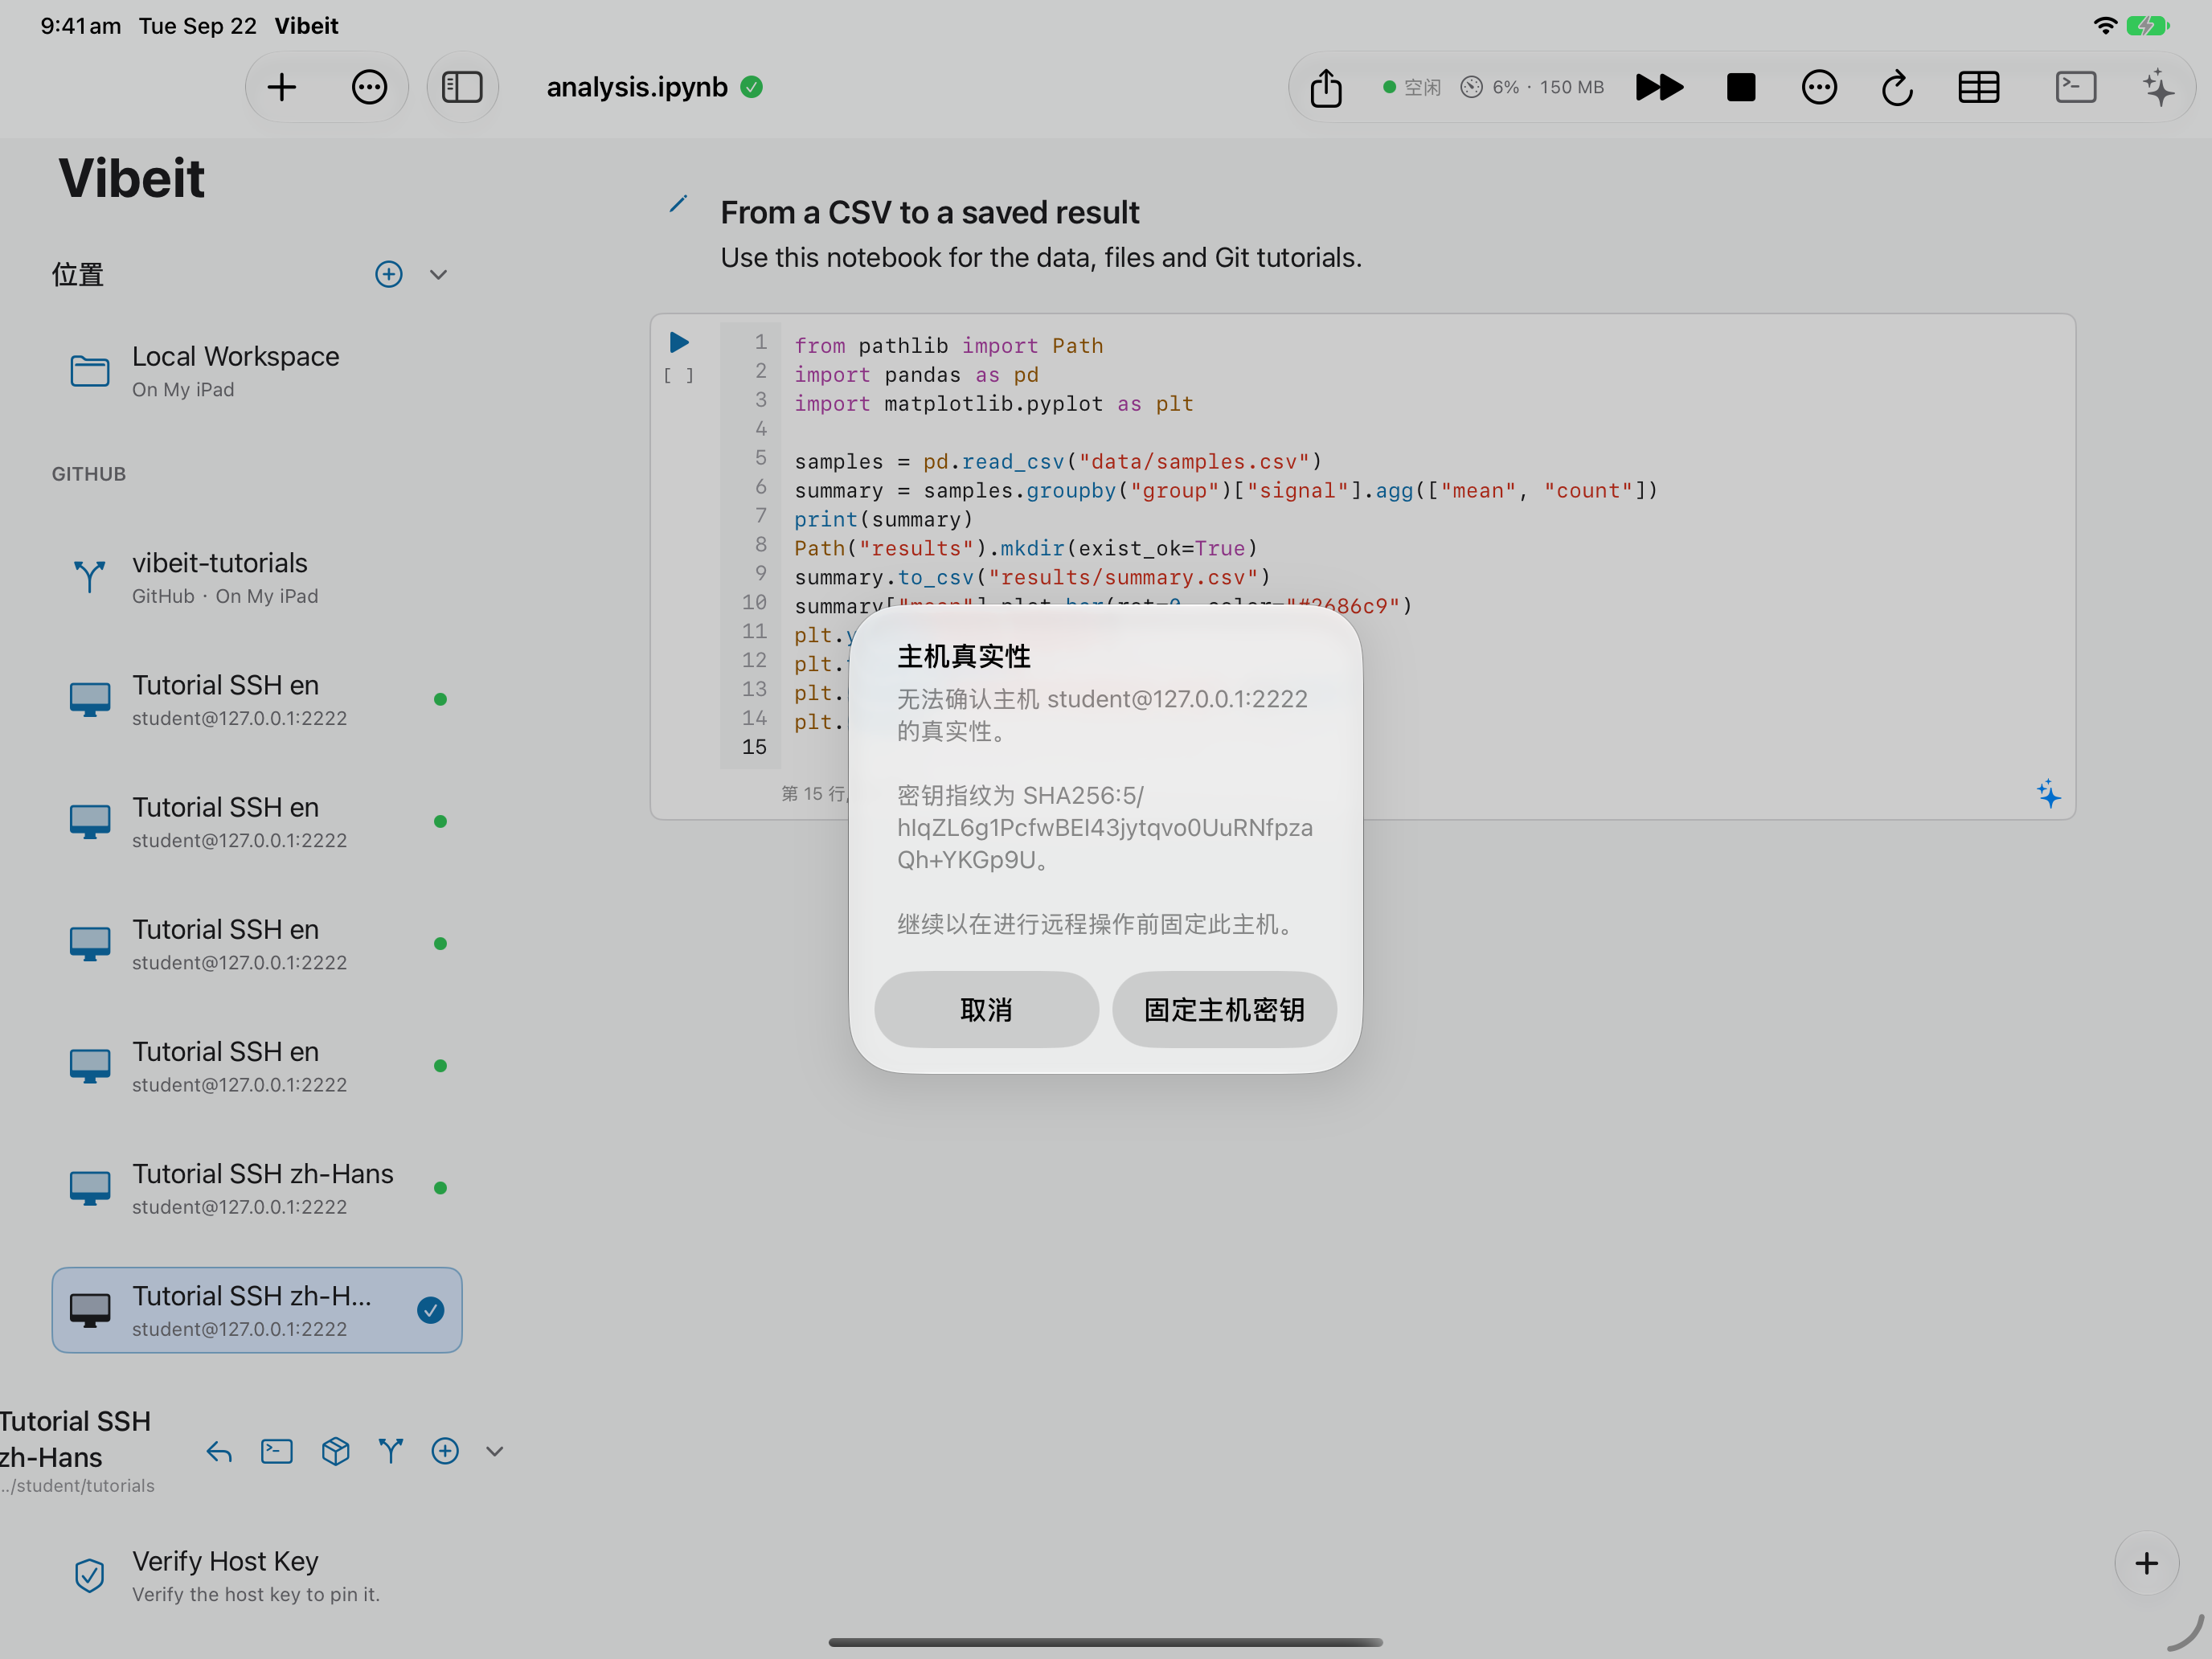Click the 空闲 kernel status indicator
This screenshot has height=1659, width=2212.
[x=1412, y=87]
